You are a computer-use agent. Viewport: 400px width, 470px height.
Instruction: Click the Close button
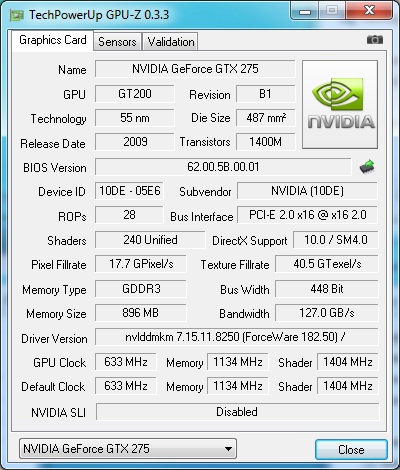click(351, 450)
